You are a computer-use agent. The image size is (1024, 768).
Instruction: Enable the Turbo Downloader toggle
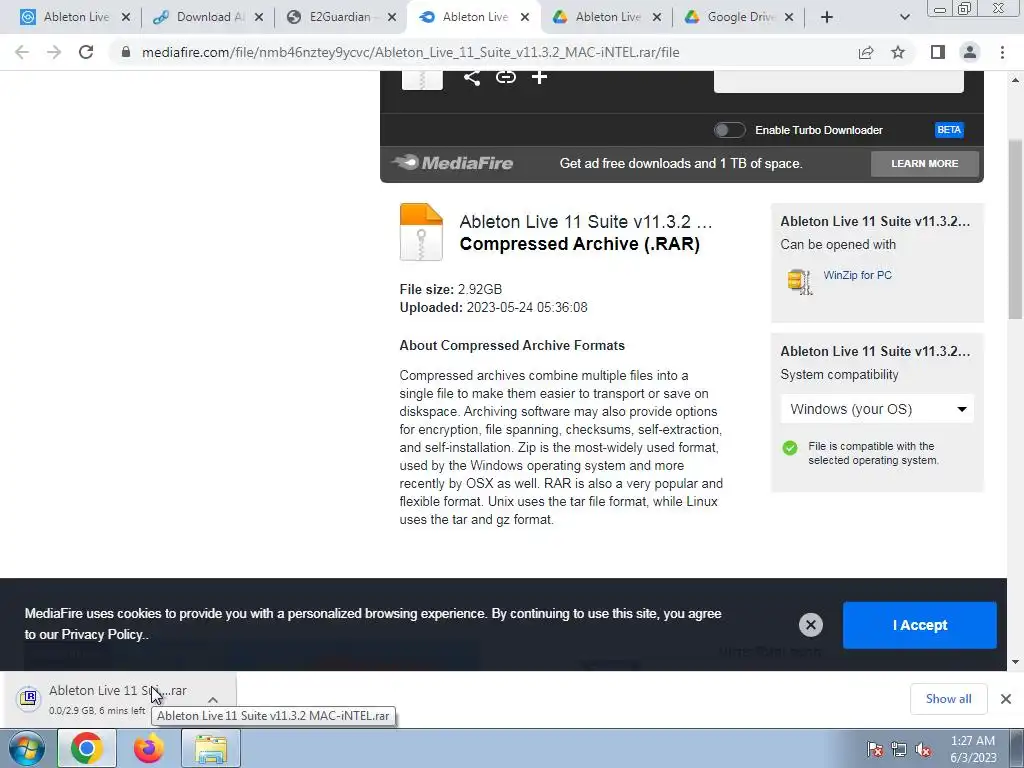point(729,130)
